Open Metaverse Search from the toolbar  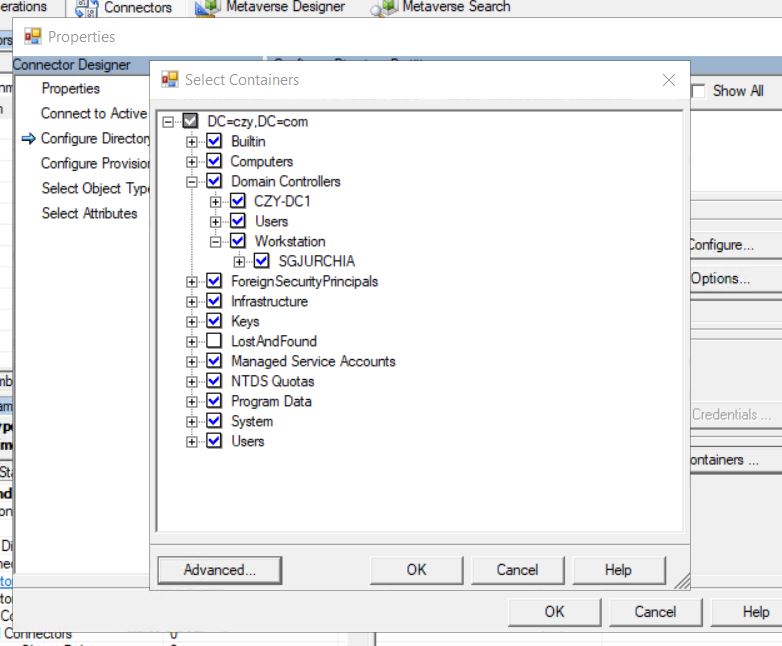point(440,7)
